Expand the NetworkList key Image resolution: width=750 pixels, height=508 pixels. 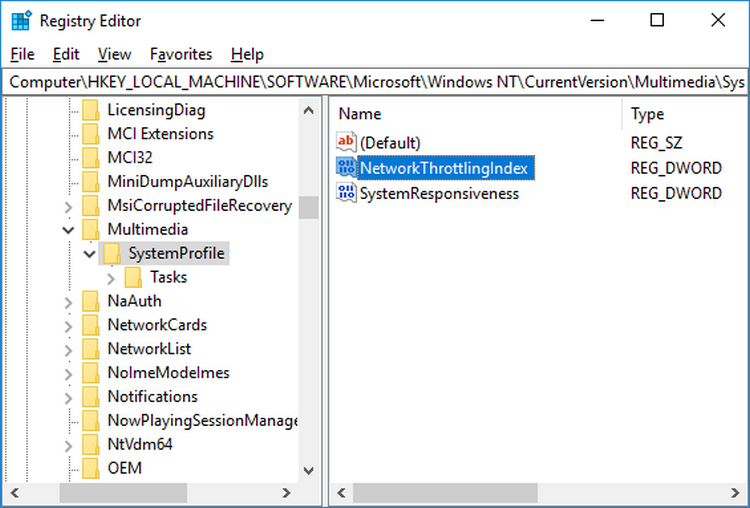(x=68, y=350)
